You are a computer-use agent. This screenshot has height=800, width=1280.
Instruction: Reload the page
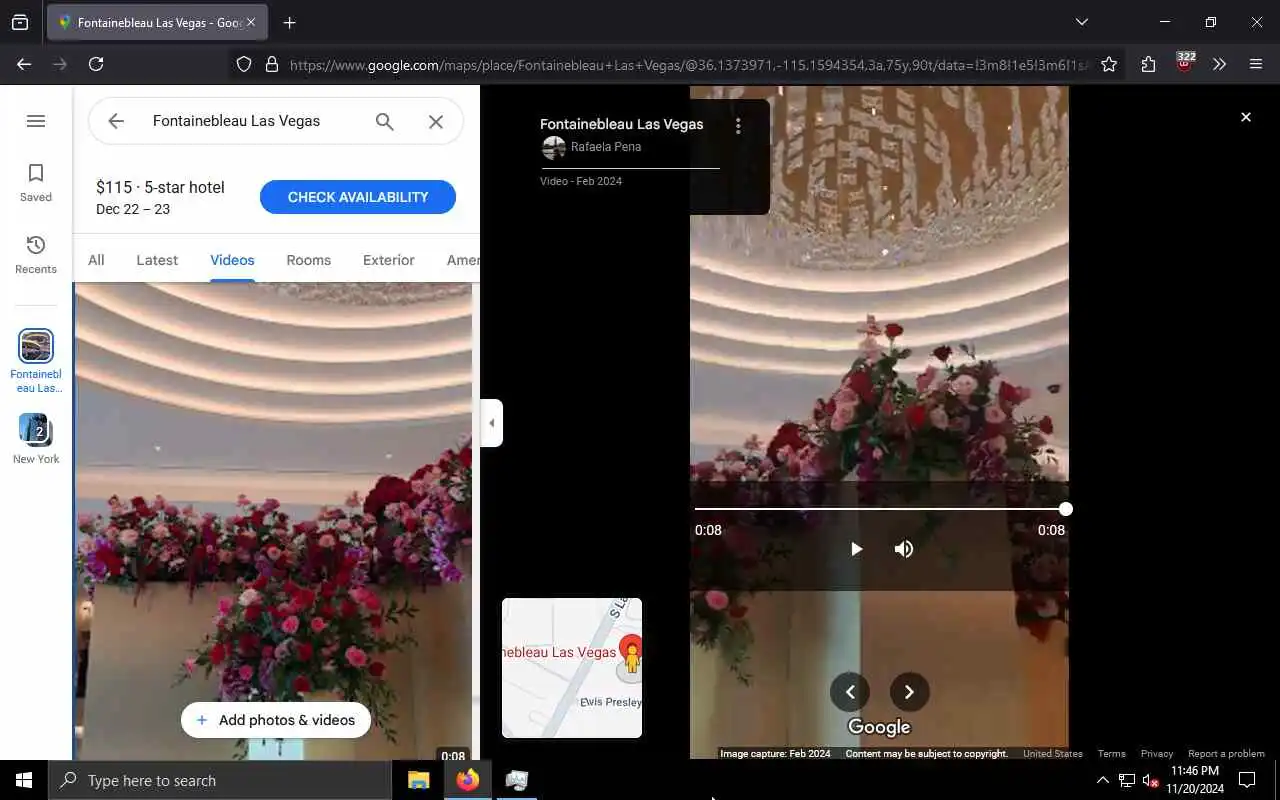coord(96,64)
